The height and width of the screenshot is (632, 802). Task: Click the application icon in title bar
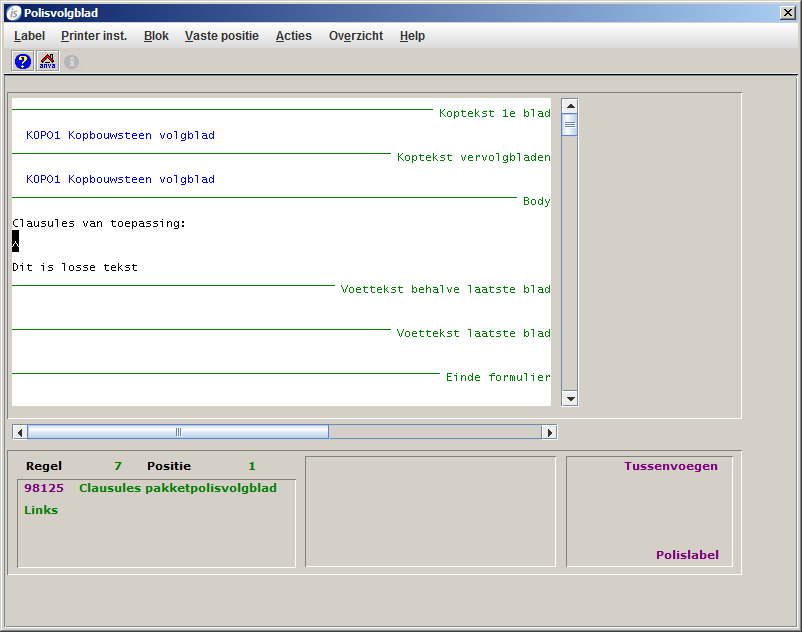point(13,13)
